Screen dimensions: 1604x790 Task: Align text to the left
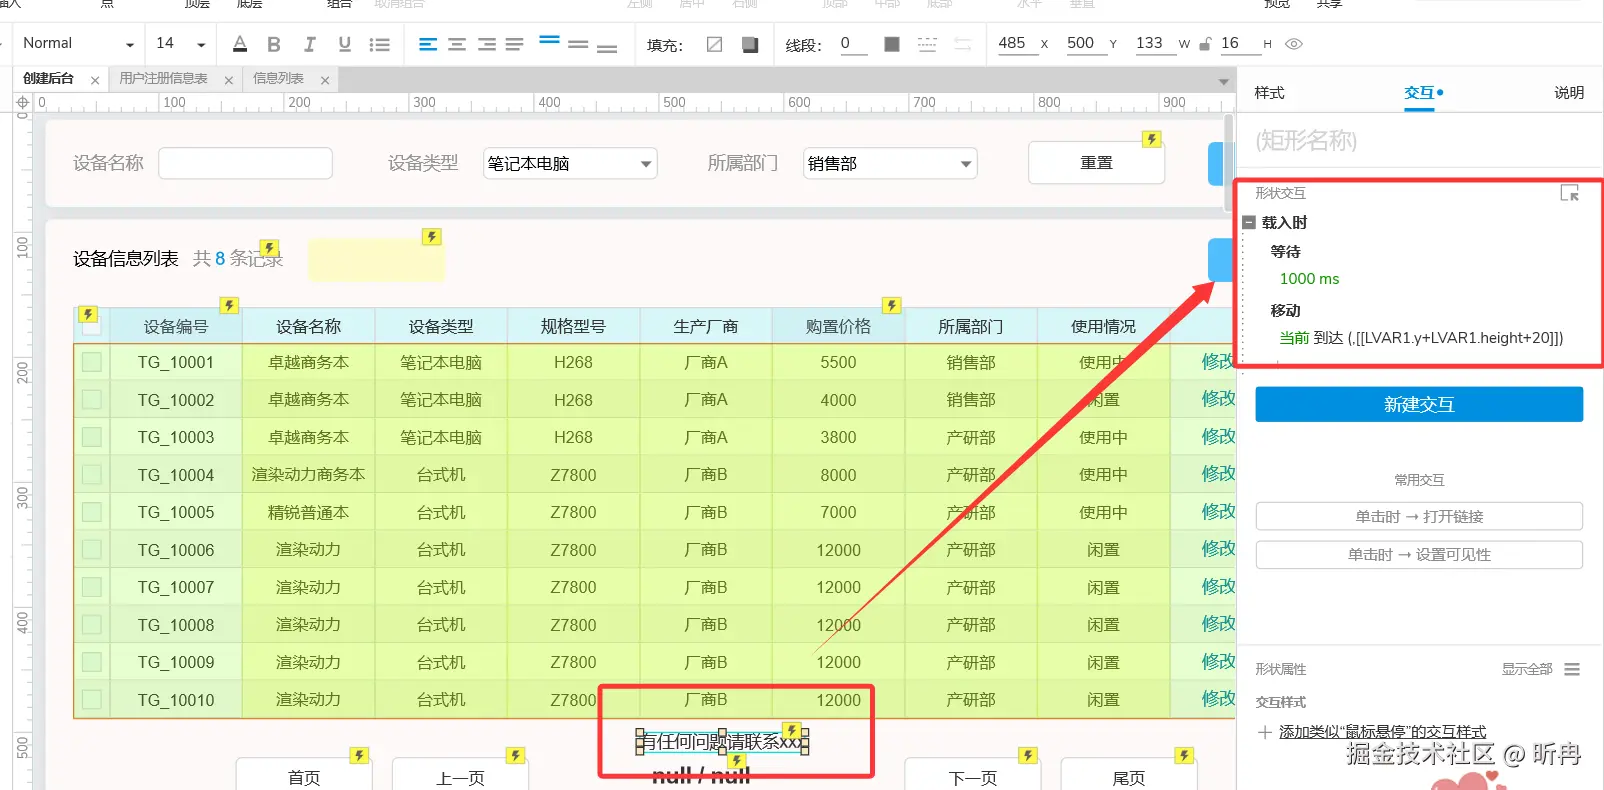point(428,44)
